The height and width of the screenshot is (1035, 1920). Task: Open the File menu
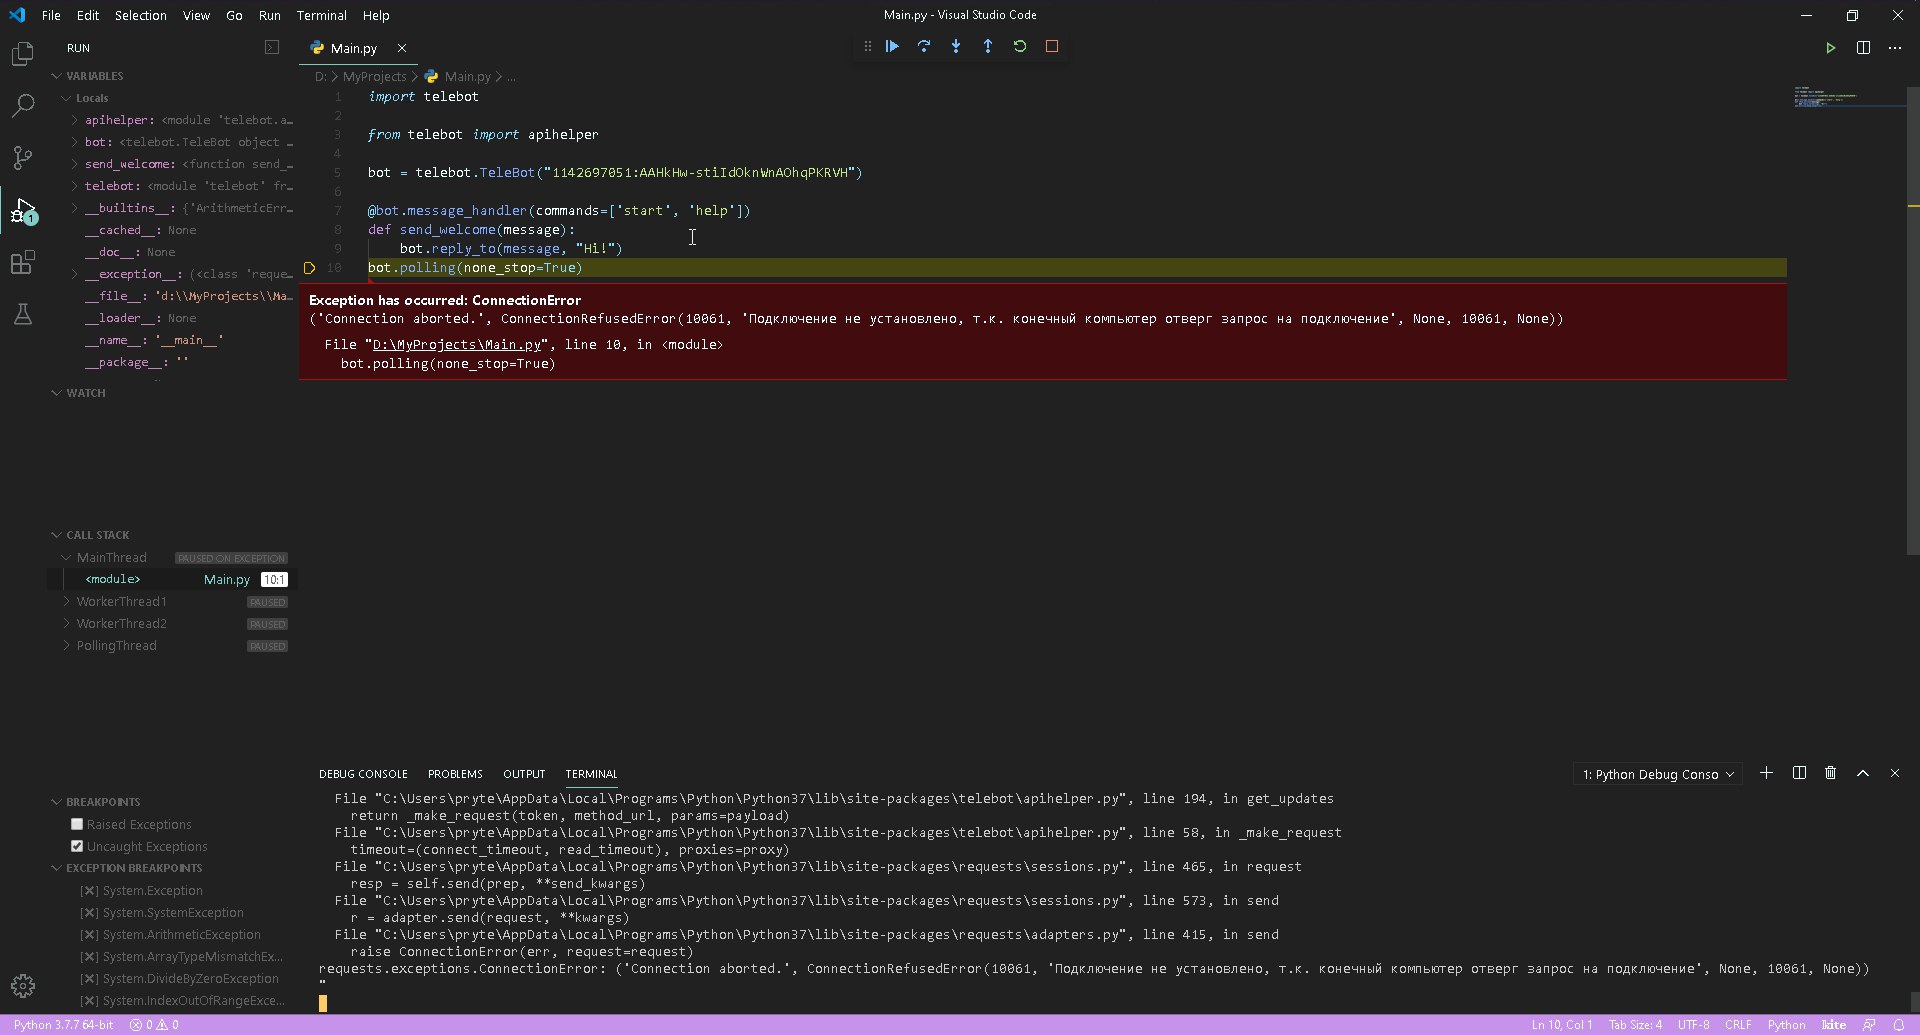[51, 15]
